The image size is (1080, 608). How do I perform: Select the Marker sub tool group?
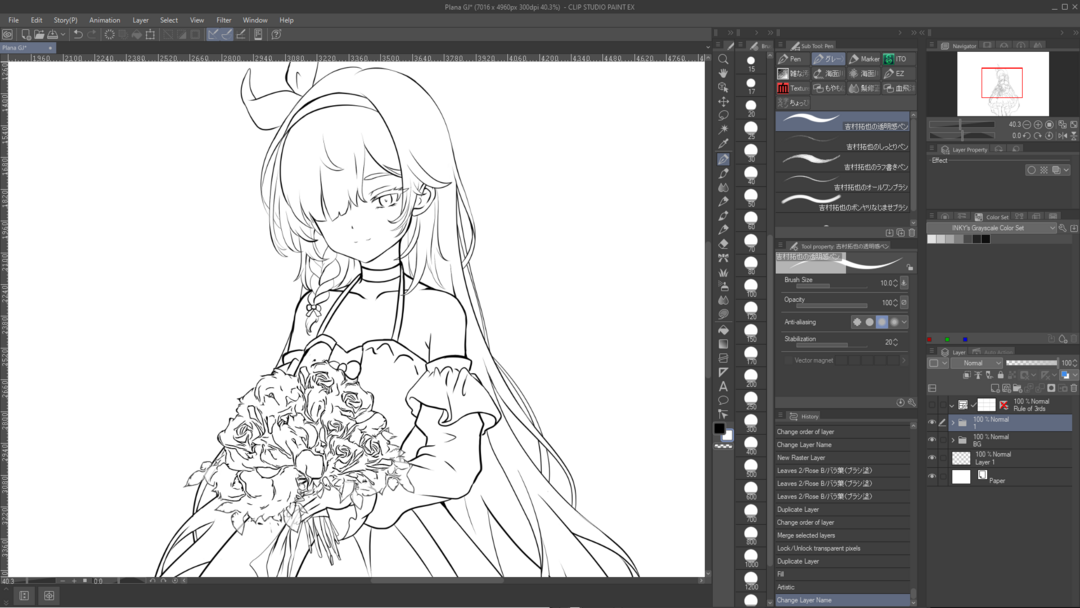click(x=864, y=59)
